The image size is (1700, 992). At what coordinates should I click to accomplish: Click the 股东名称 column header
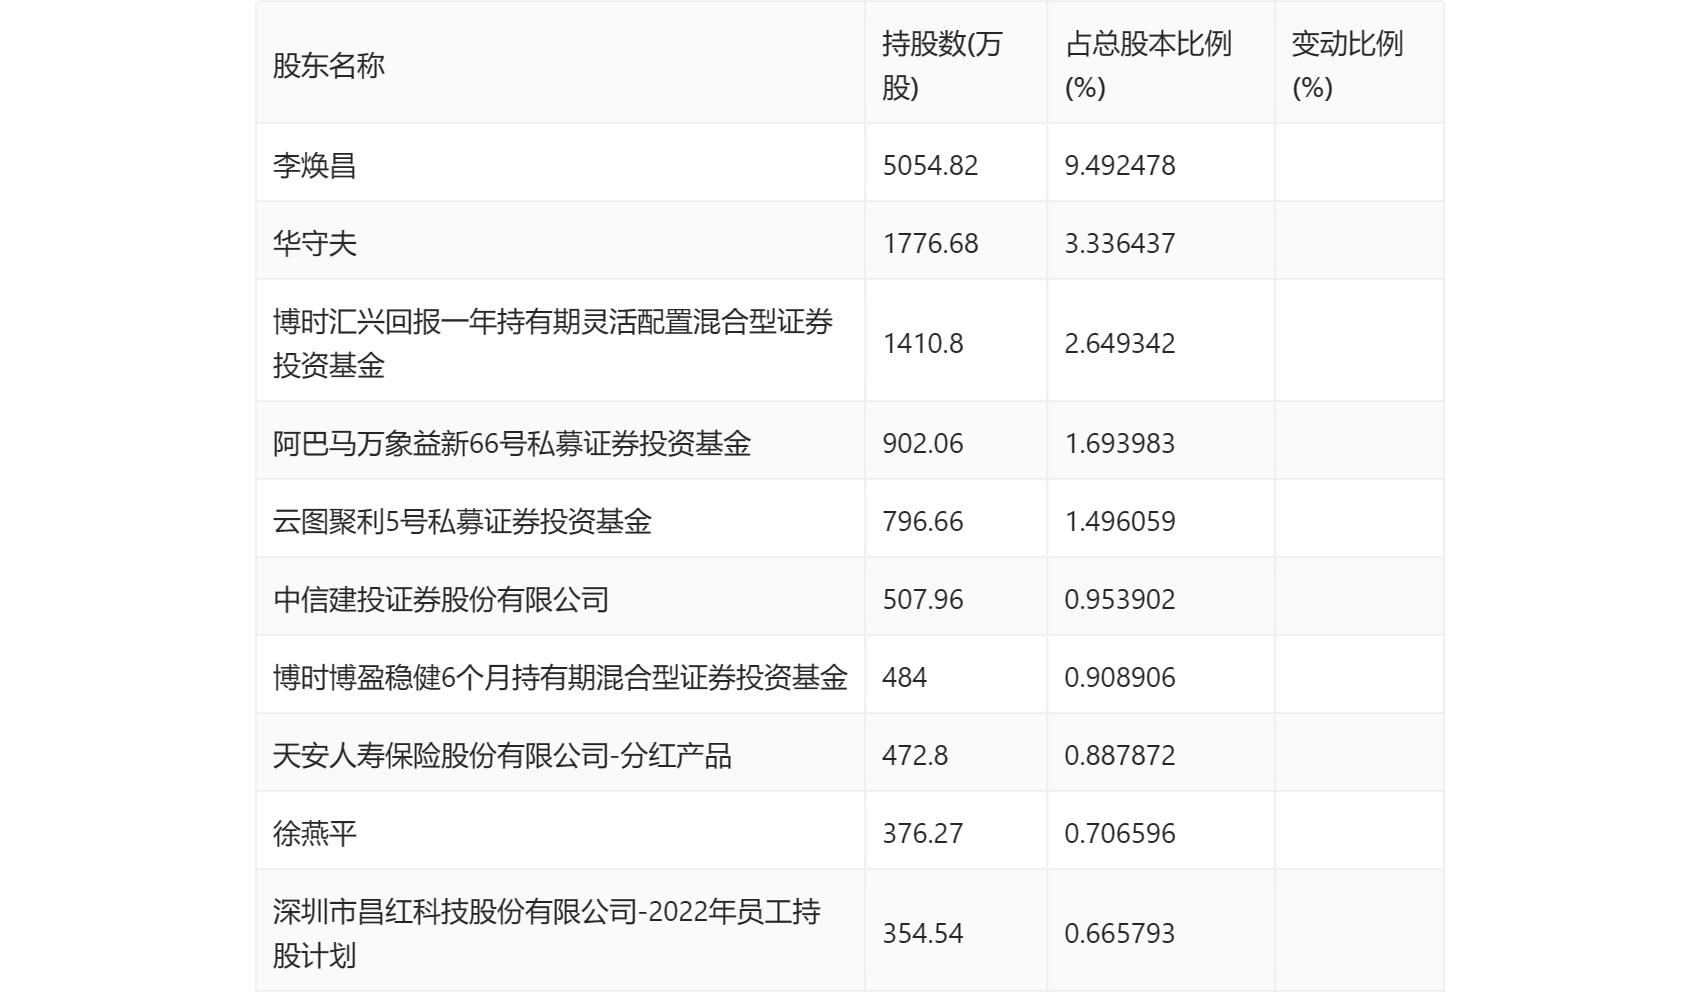click(329, 66)
